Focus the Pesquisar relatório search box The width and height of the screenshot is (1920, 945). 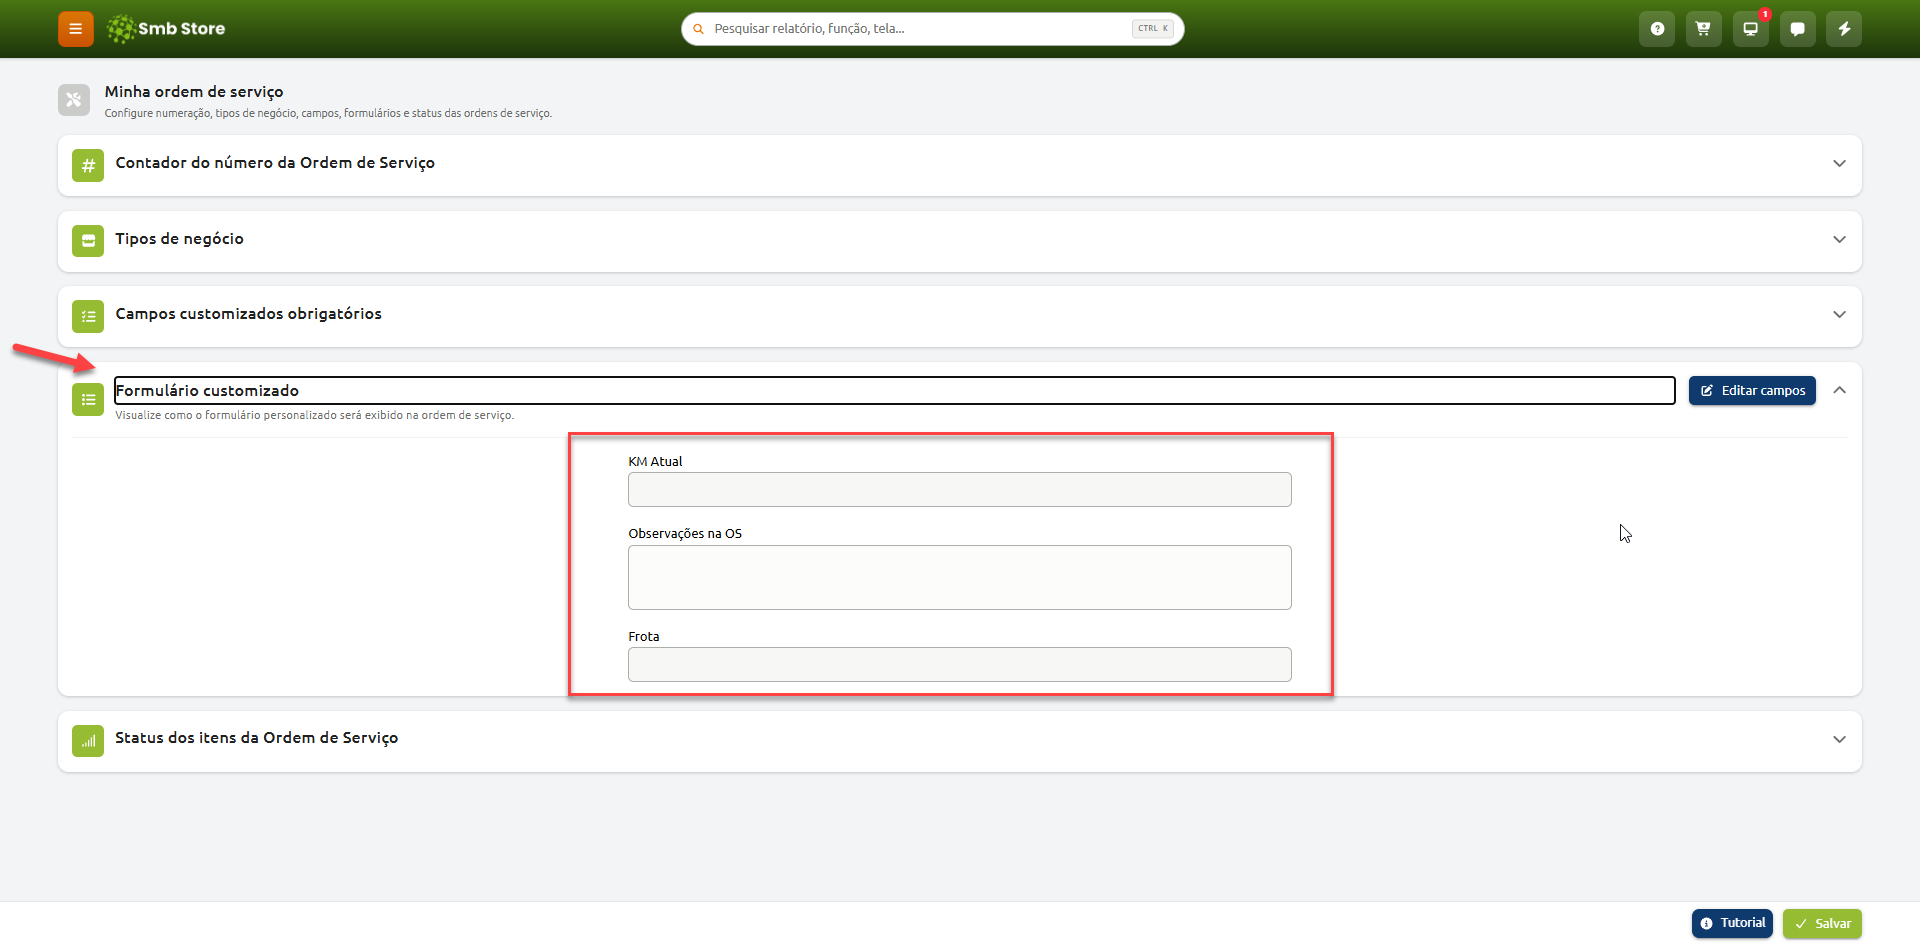click(x=932, y=29)
